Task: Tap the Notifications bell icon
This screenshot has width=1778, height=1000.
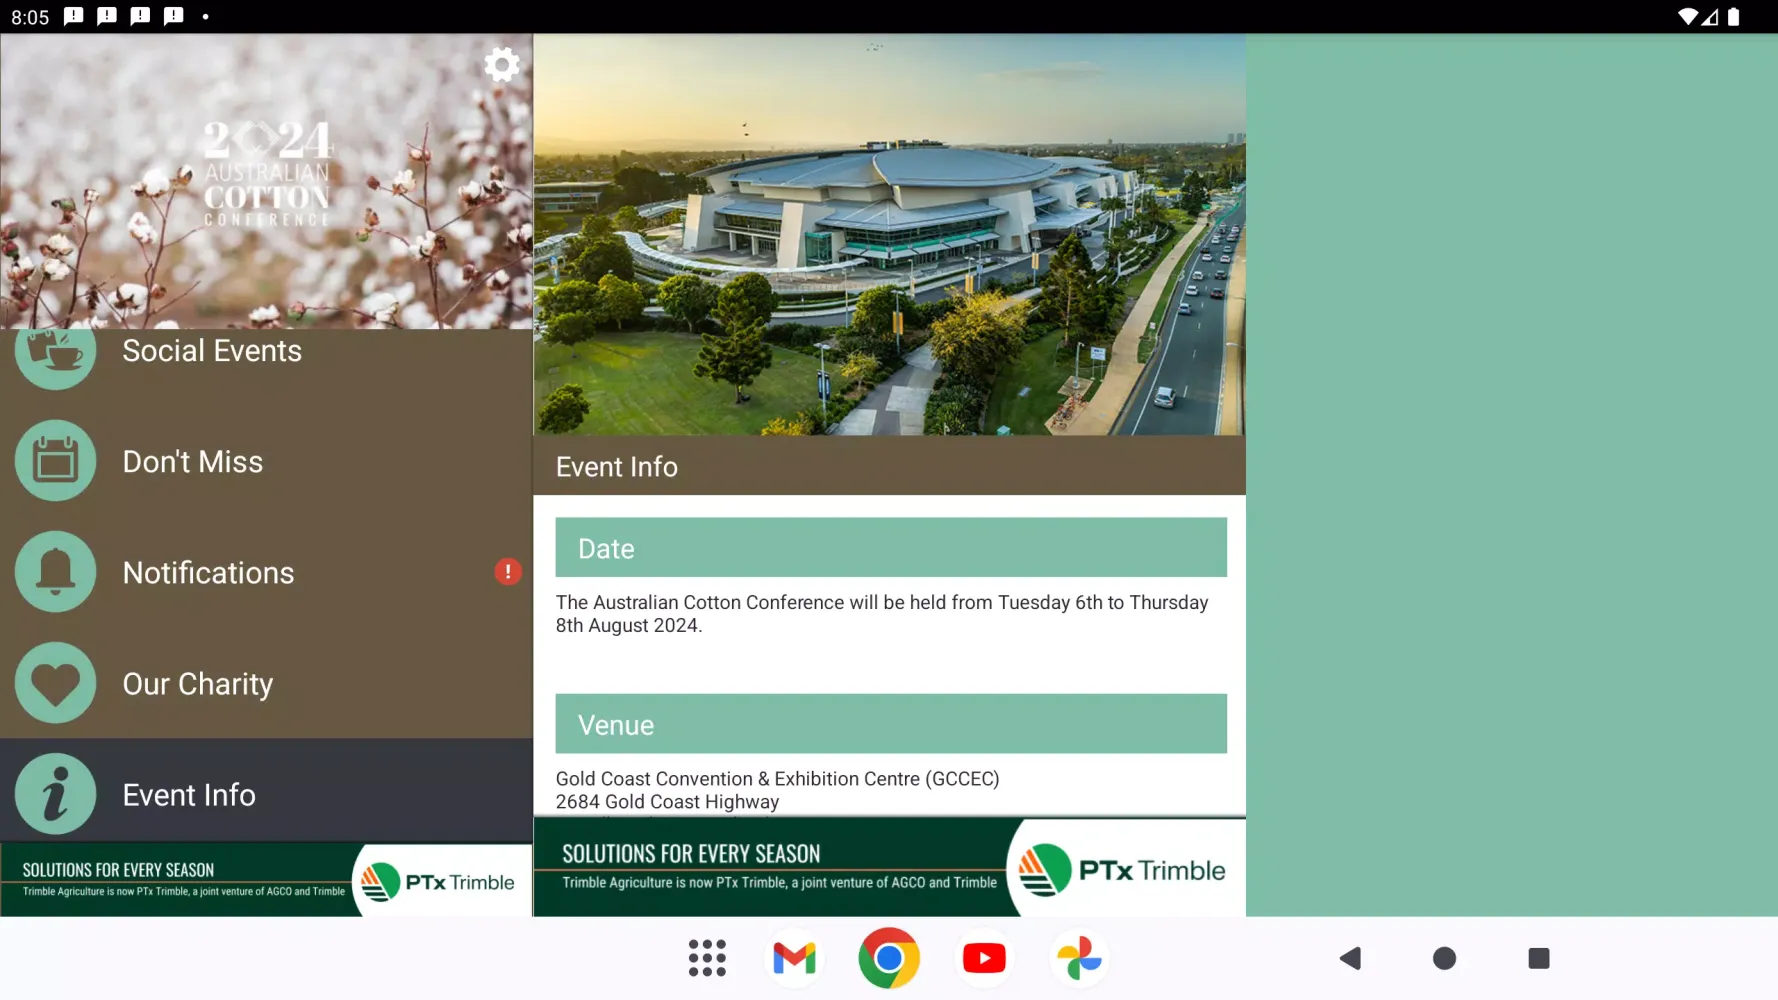Action: pyautogui.click(x=55, y=571)
